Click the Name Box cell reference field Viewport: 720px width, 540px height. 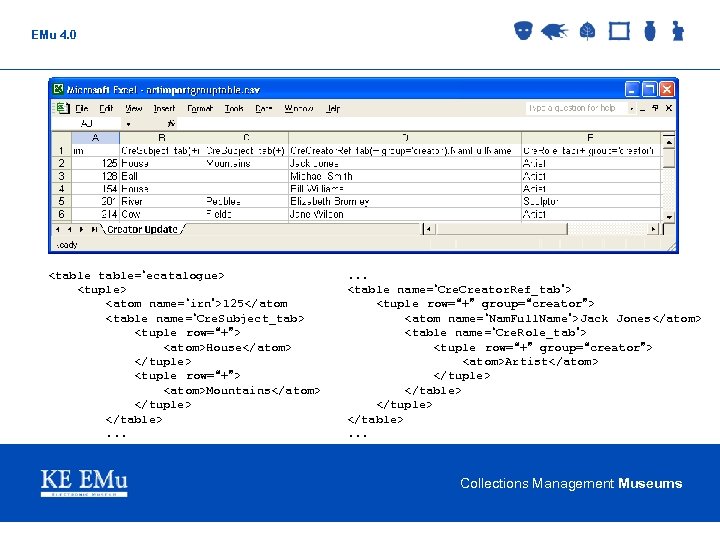tap(87, 124)
